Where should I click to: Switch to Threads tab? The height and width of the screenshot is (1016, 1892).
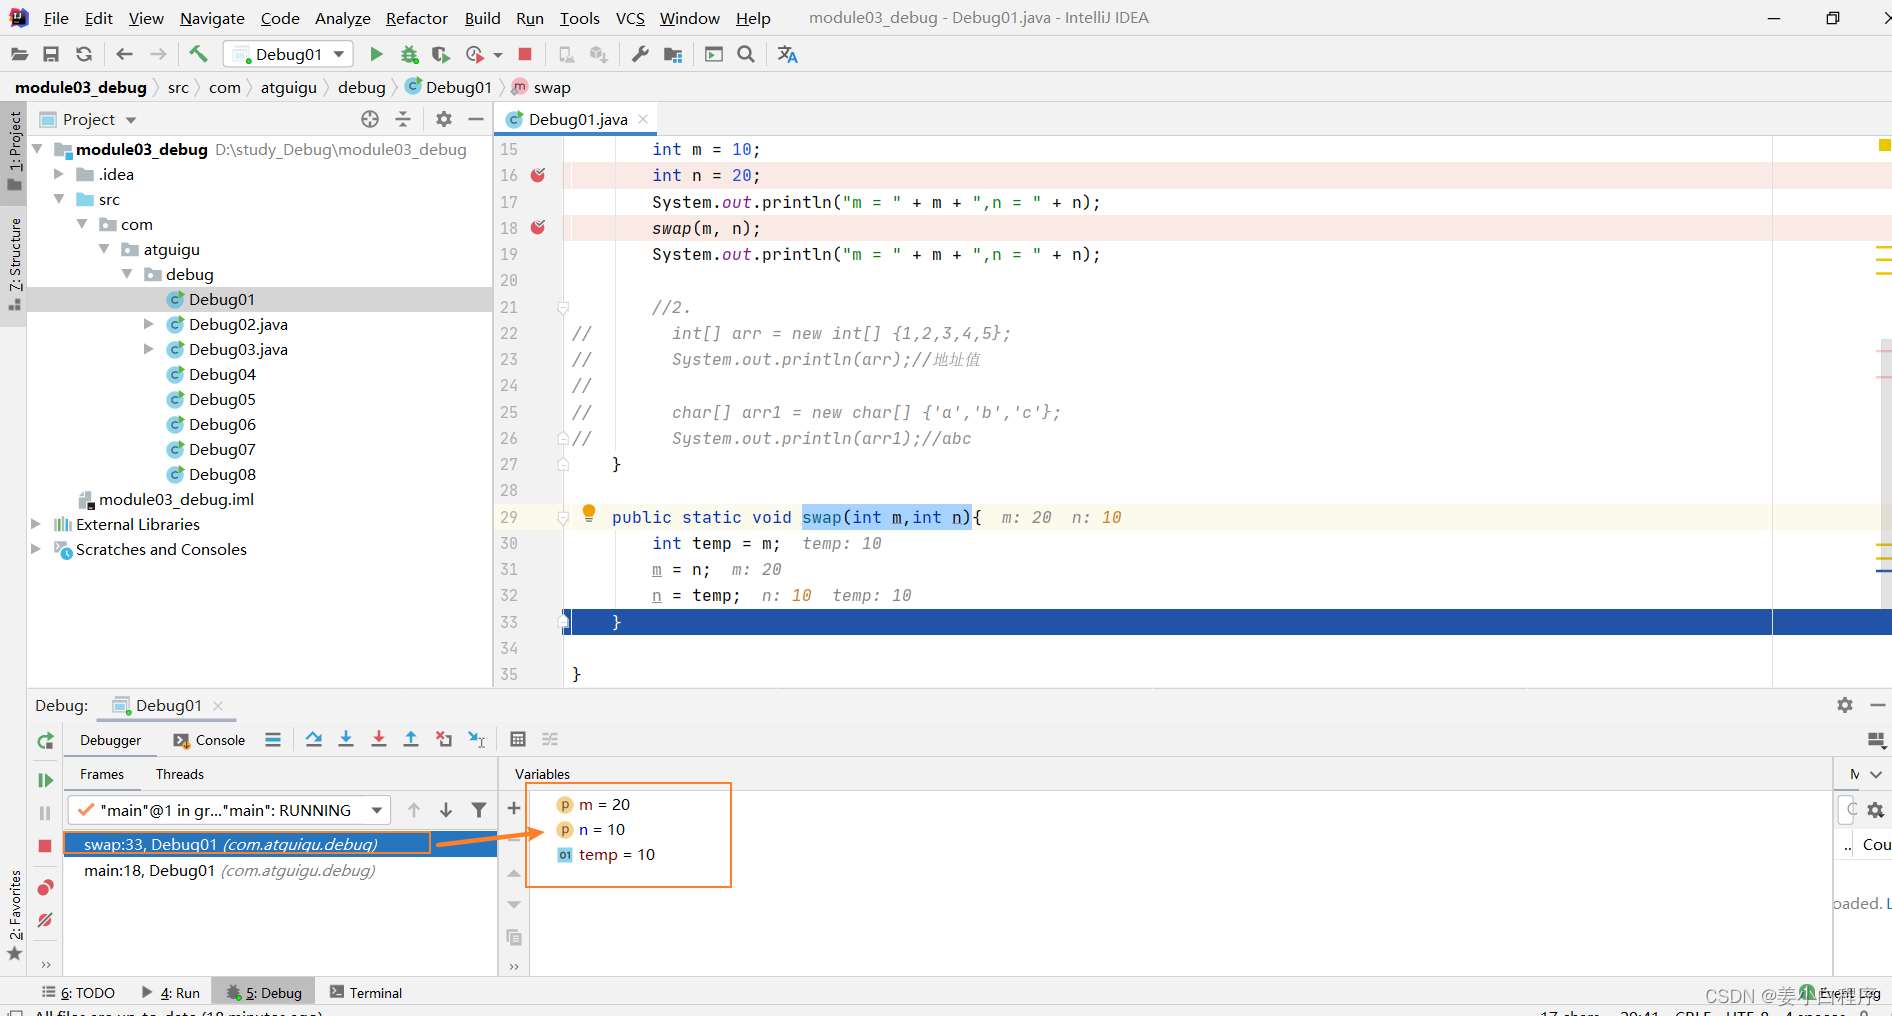pyautogui.click(x=180, y=774)
